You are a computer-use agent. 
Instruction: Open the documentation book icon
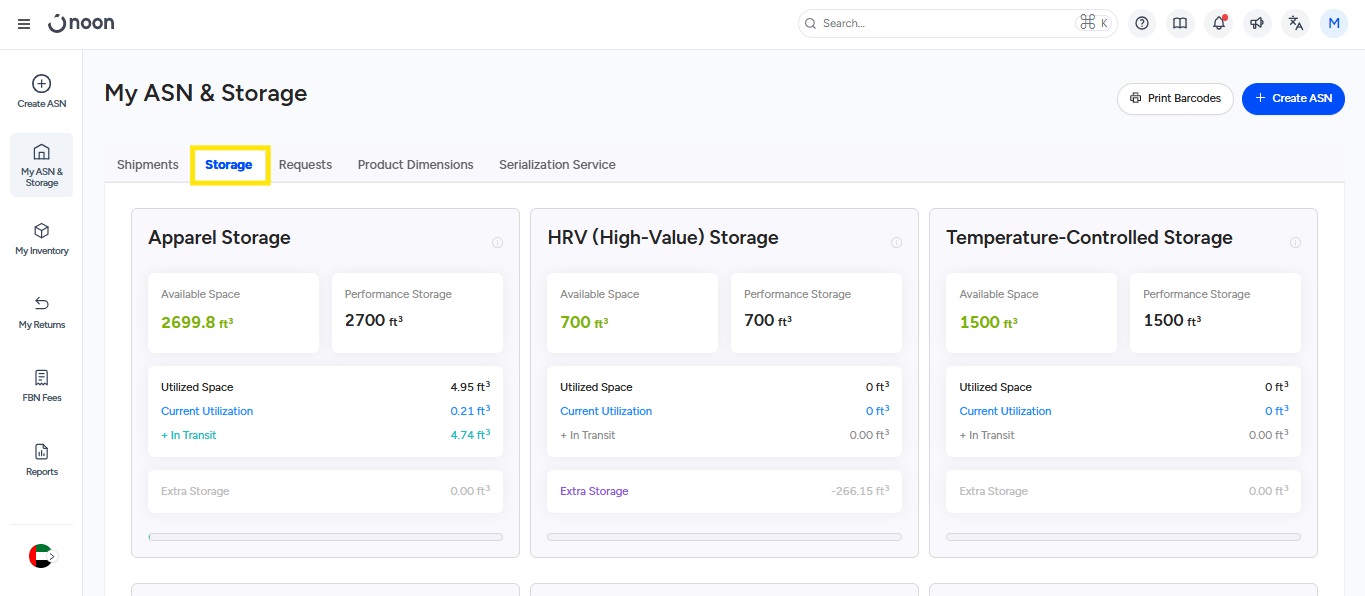click(1180, 24)
